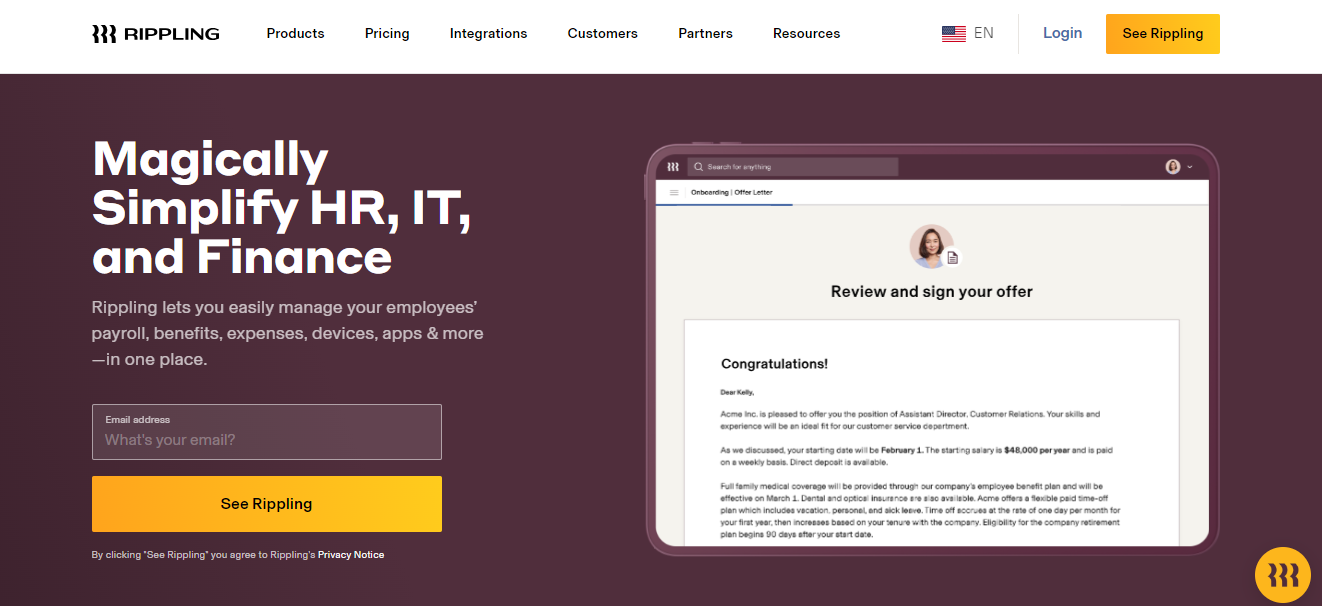Click the US flag language icon
Screen dimensions: 1322x606
[x=953, y=34]
